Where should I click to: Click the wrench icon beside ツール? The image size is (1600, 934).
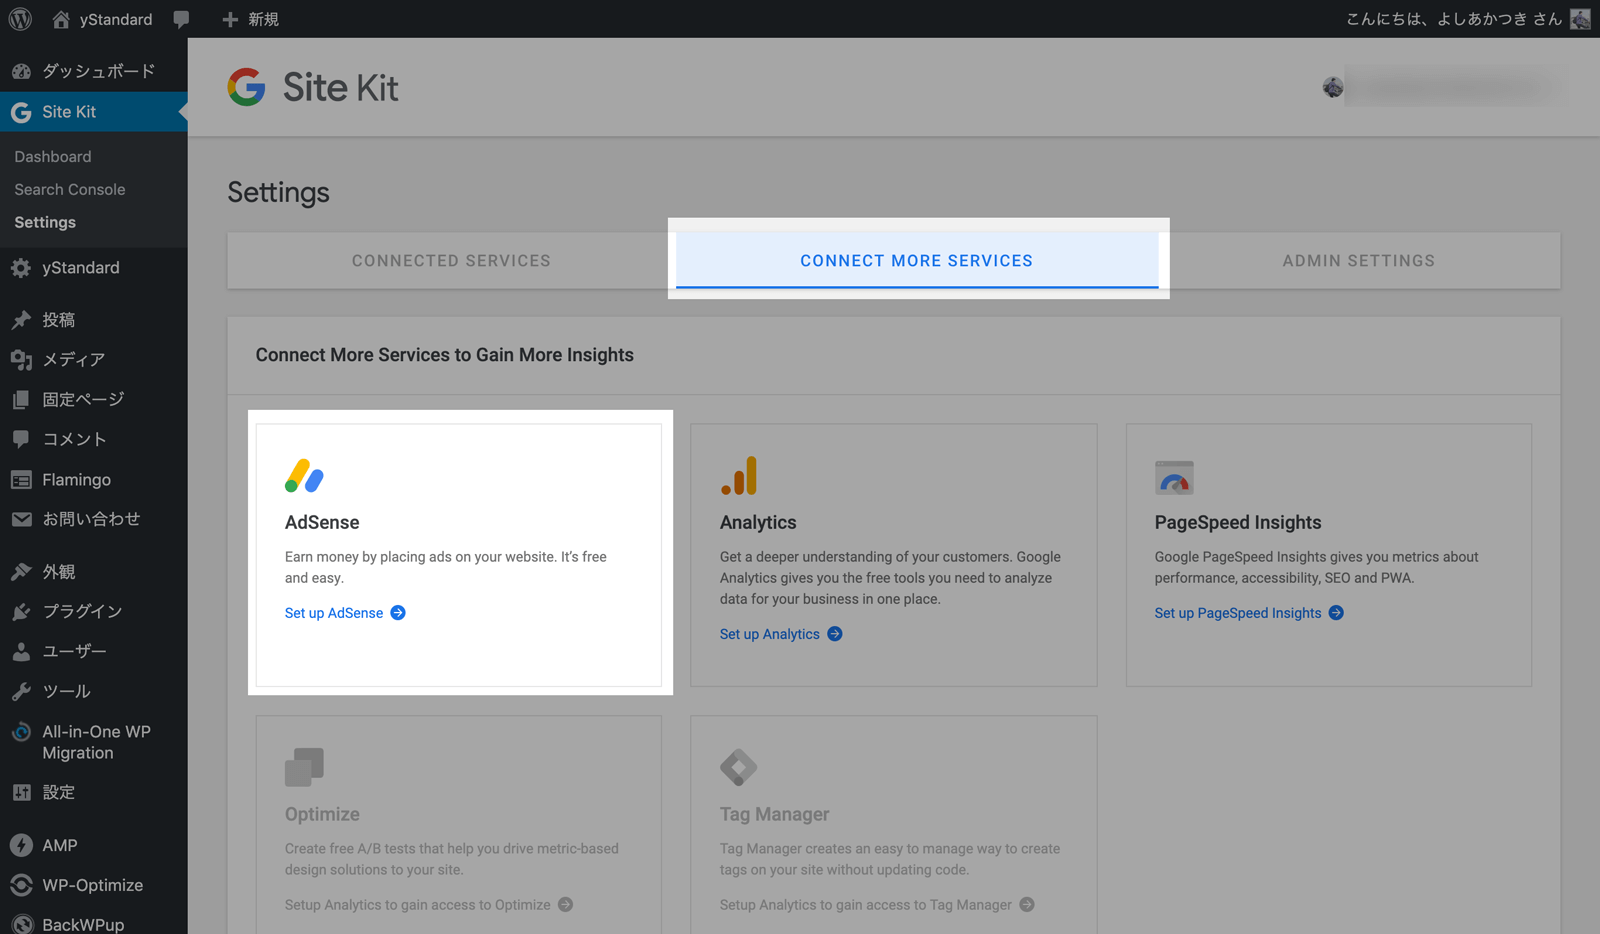click(x=21, y=691)
